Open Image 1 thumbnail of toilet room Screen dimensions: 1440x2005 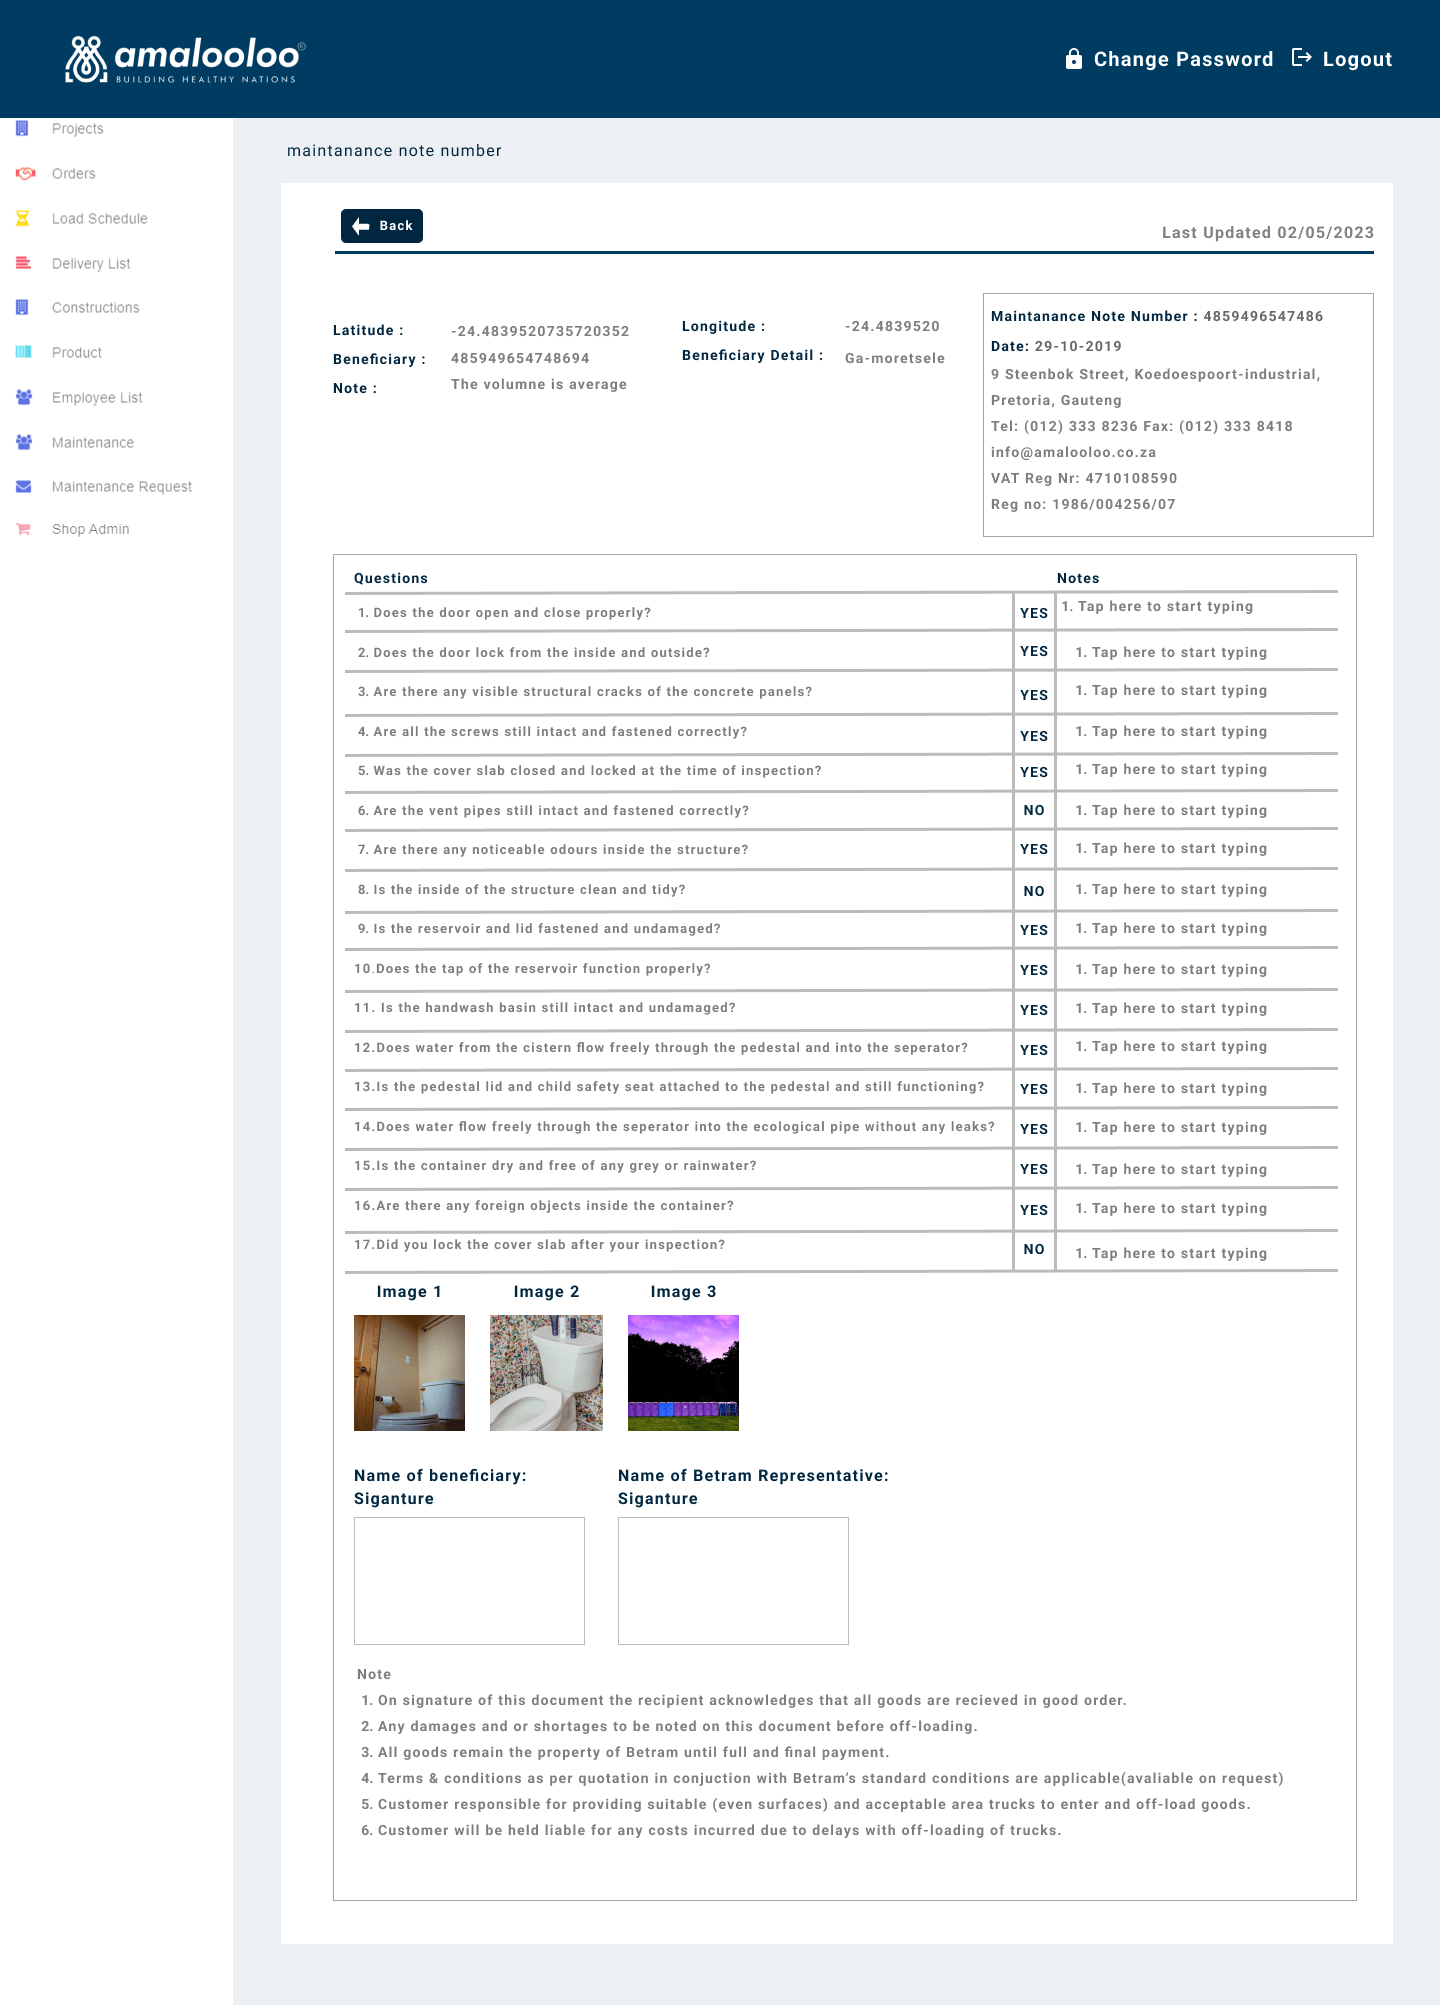[410, 1373]
